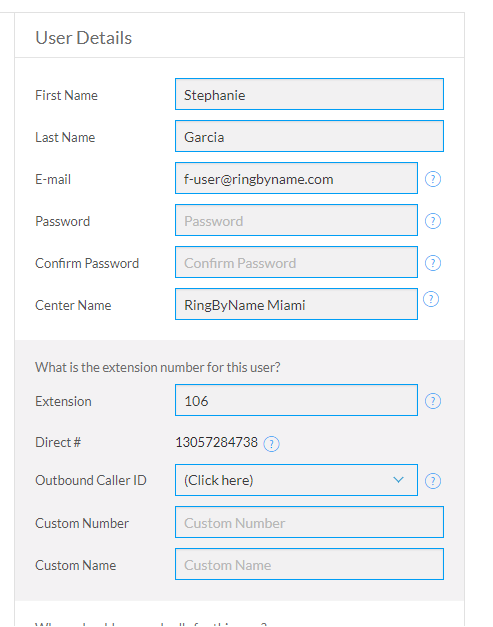Focus the Extension field showing 106

coord(296,400)
